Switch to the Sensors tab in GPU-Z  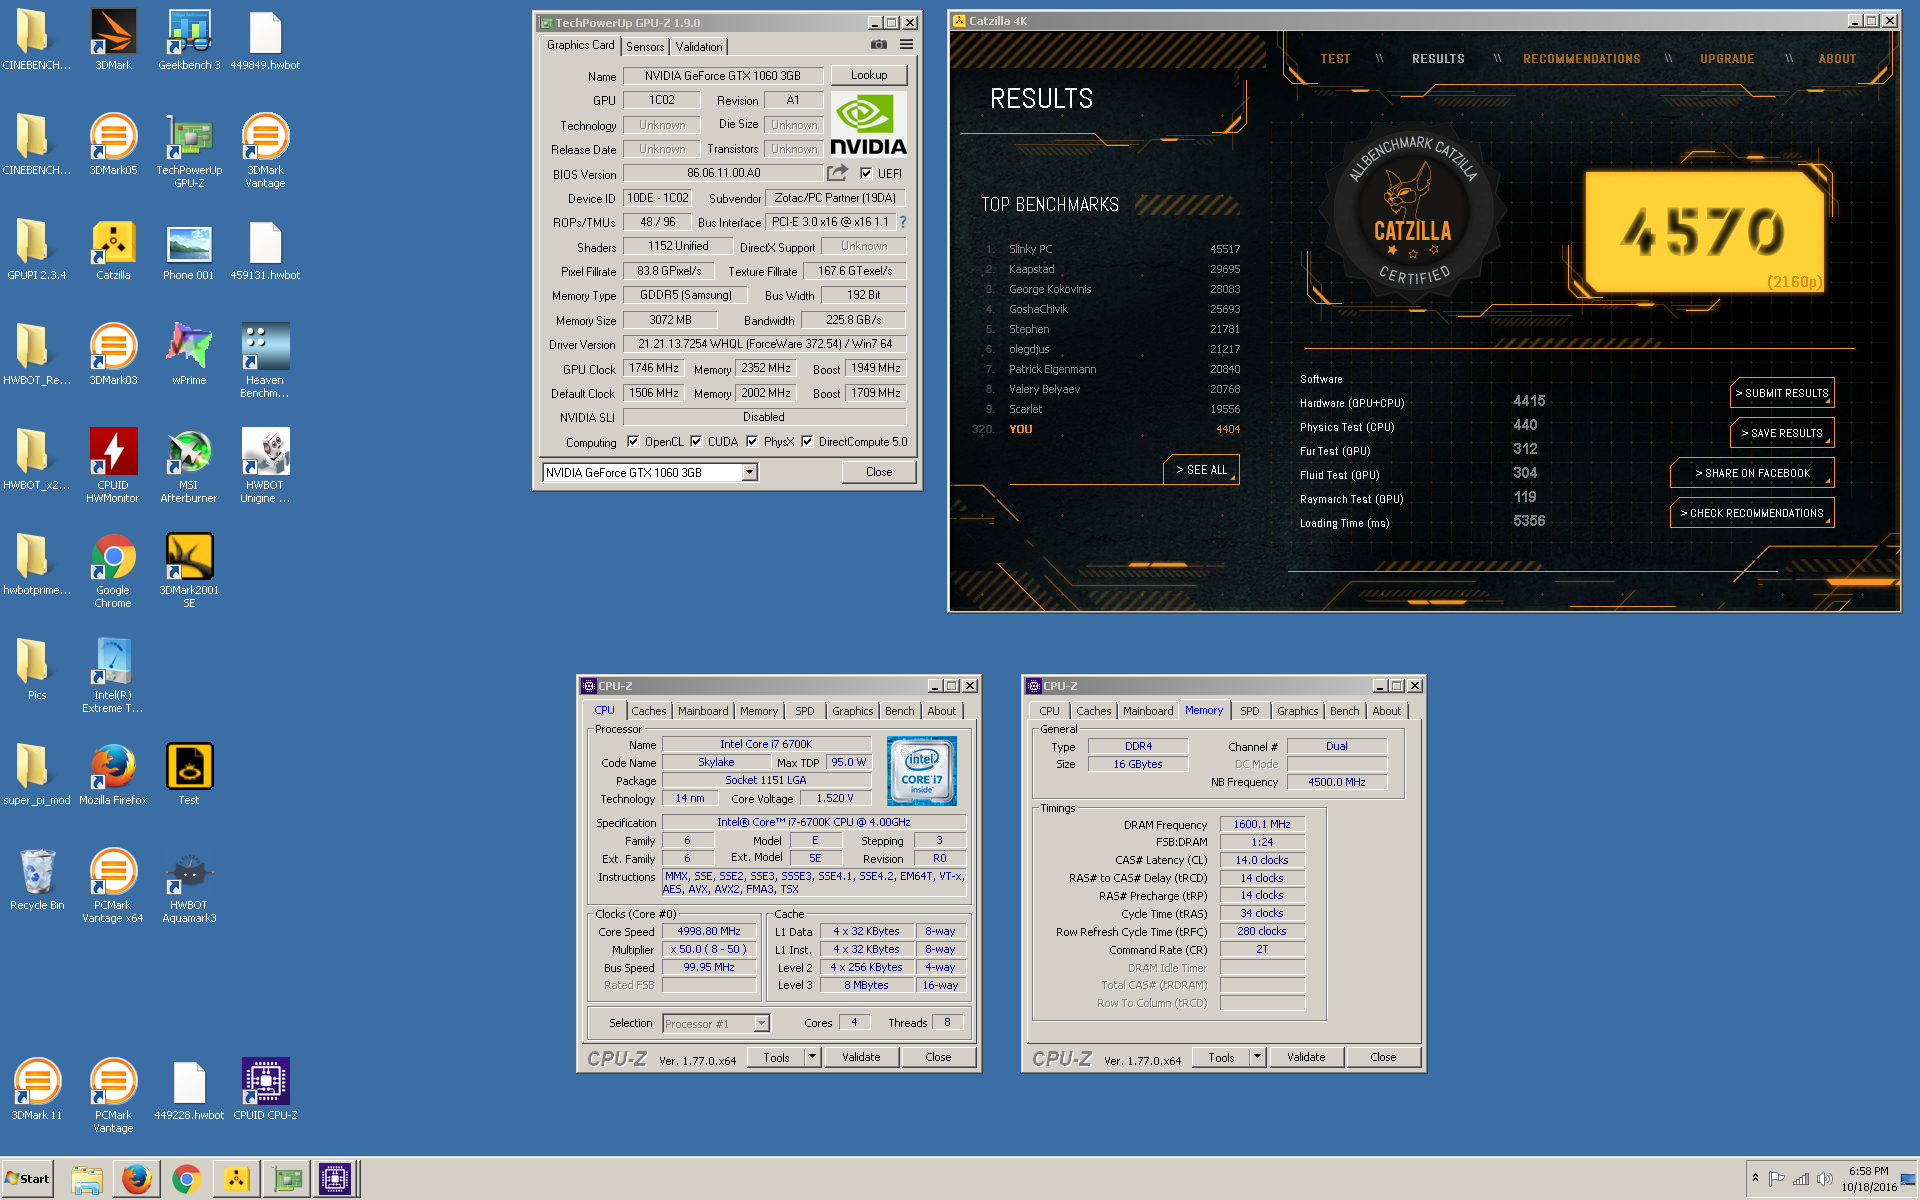(x=645, y=47)
